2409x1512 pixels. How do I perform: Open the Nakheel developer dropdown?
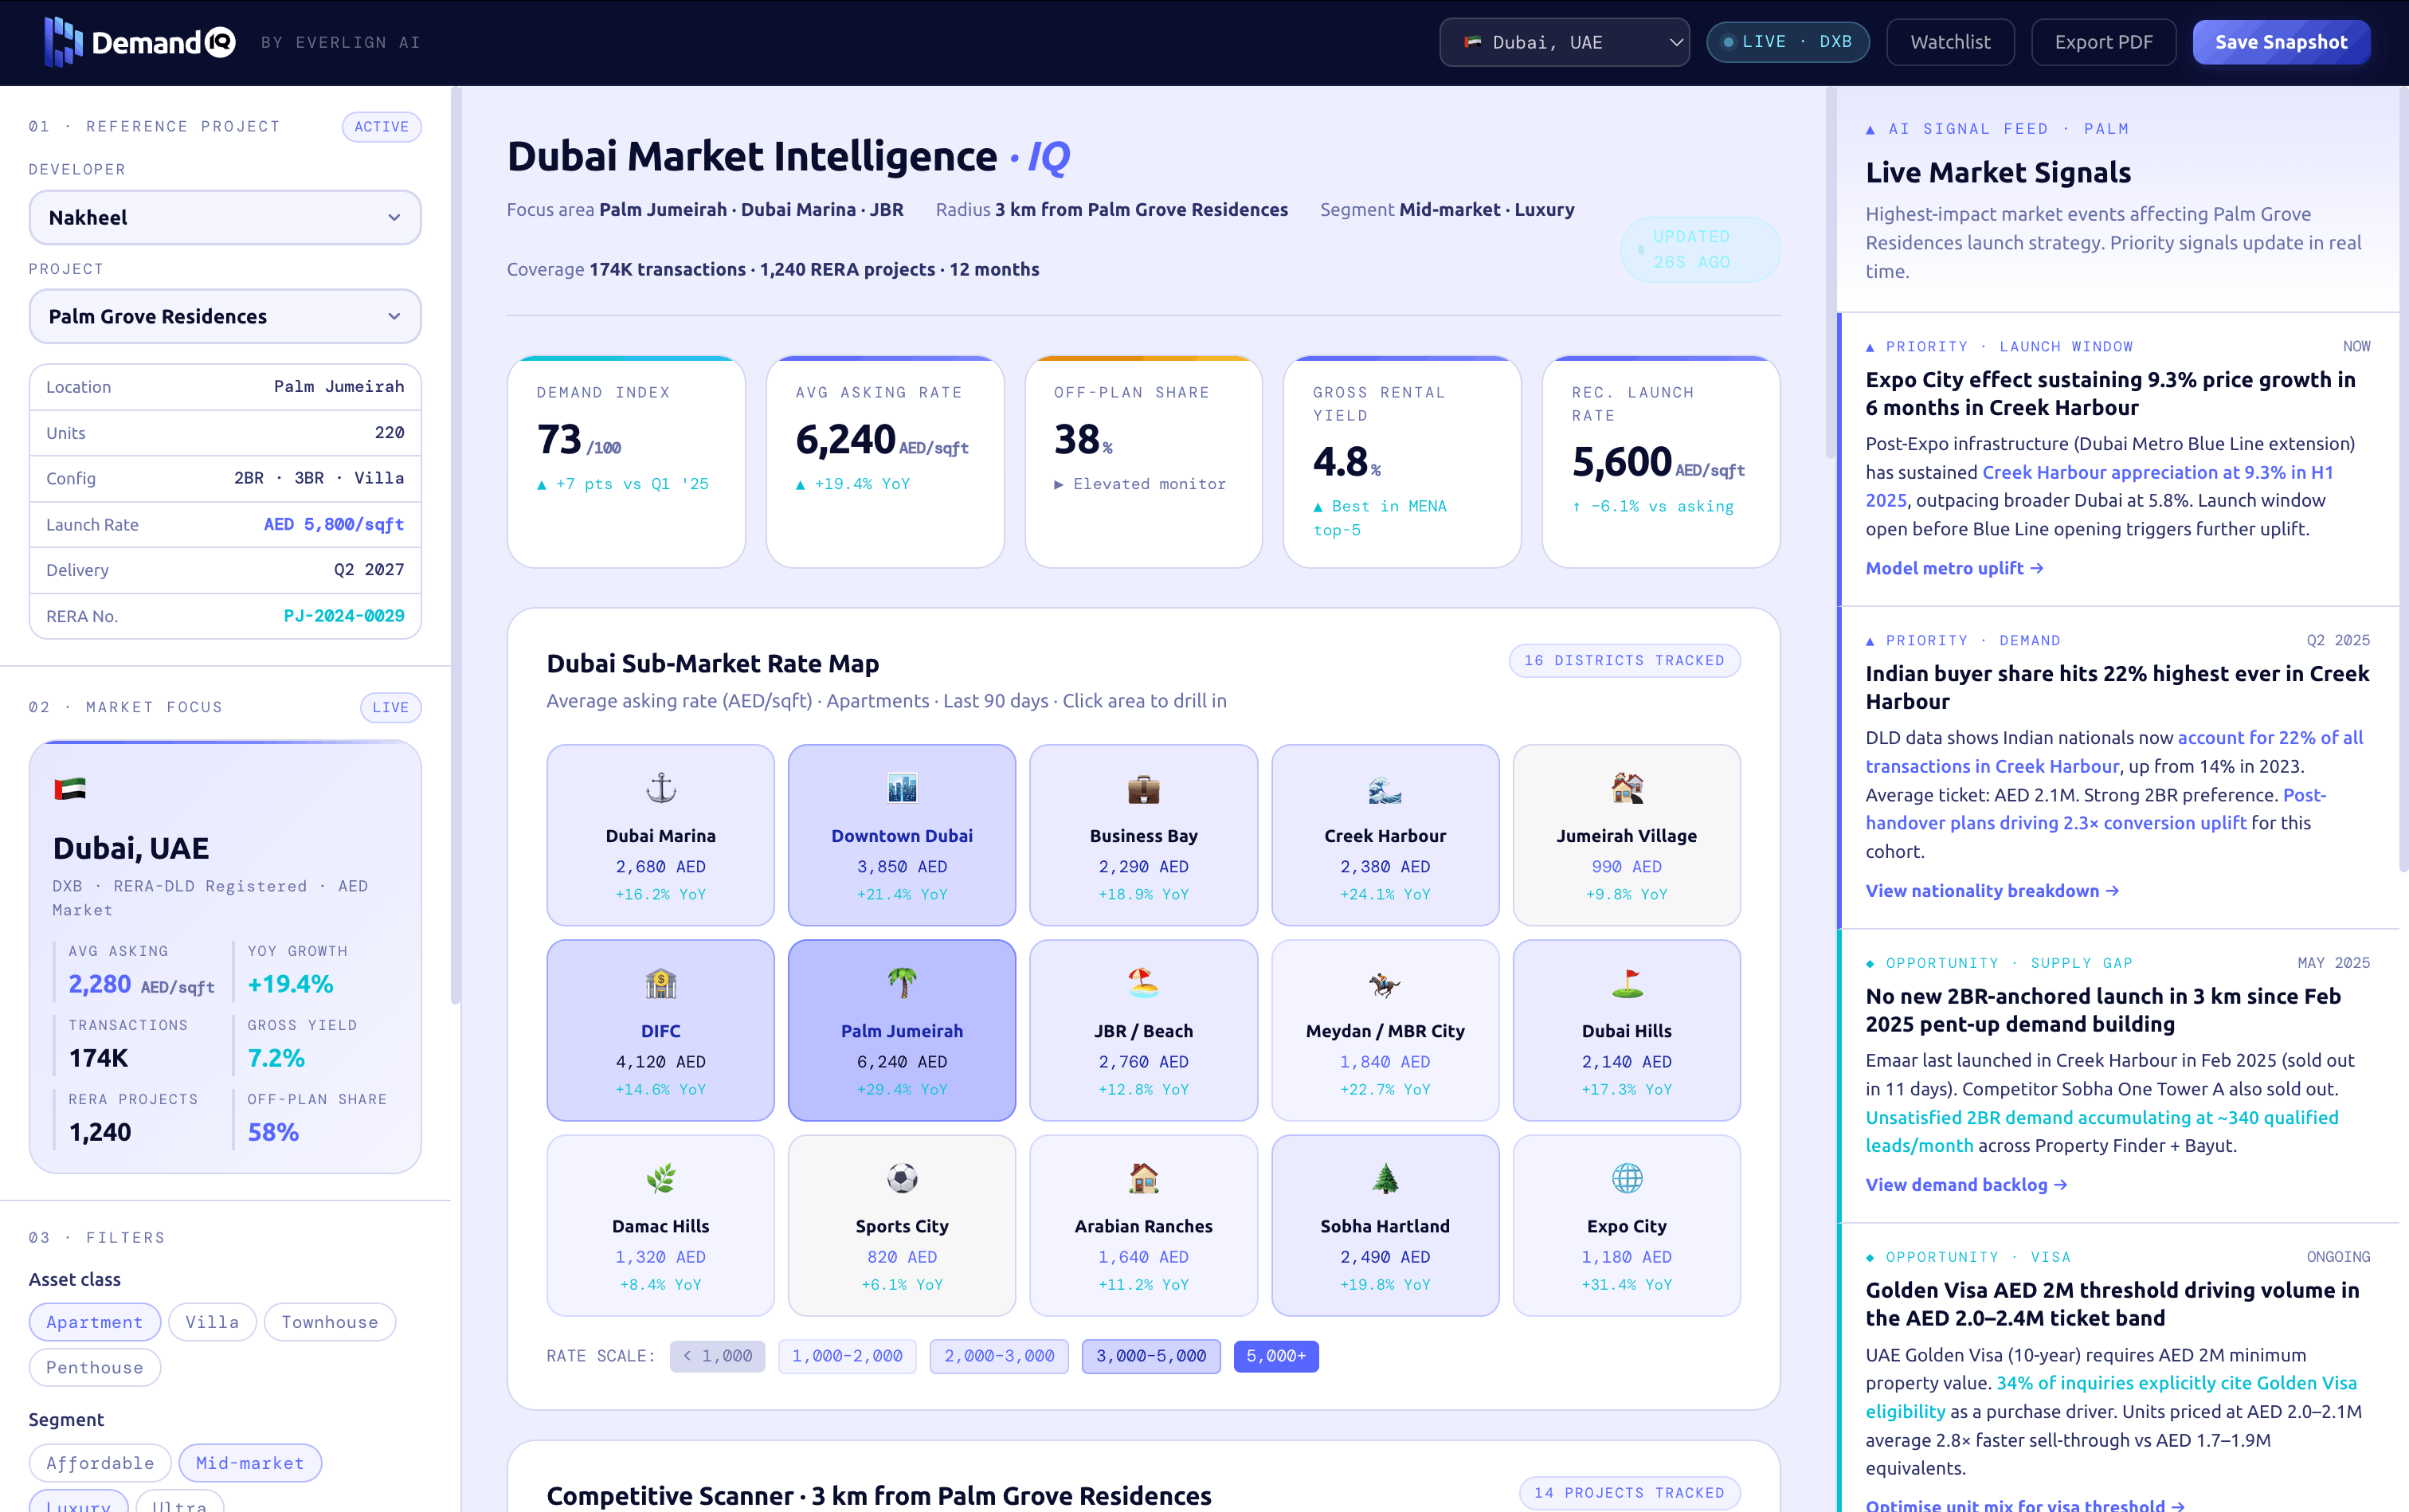pos(225,217)
